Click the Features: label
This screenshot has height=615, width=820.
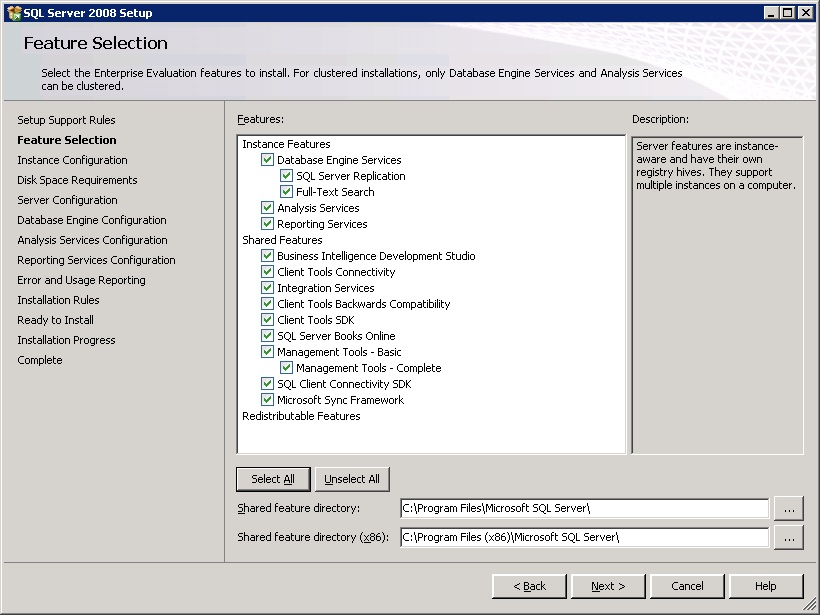260,119
